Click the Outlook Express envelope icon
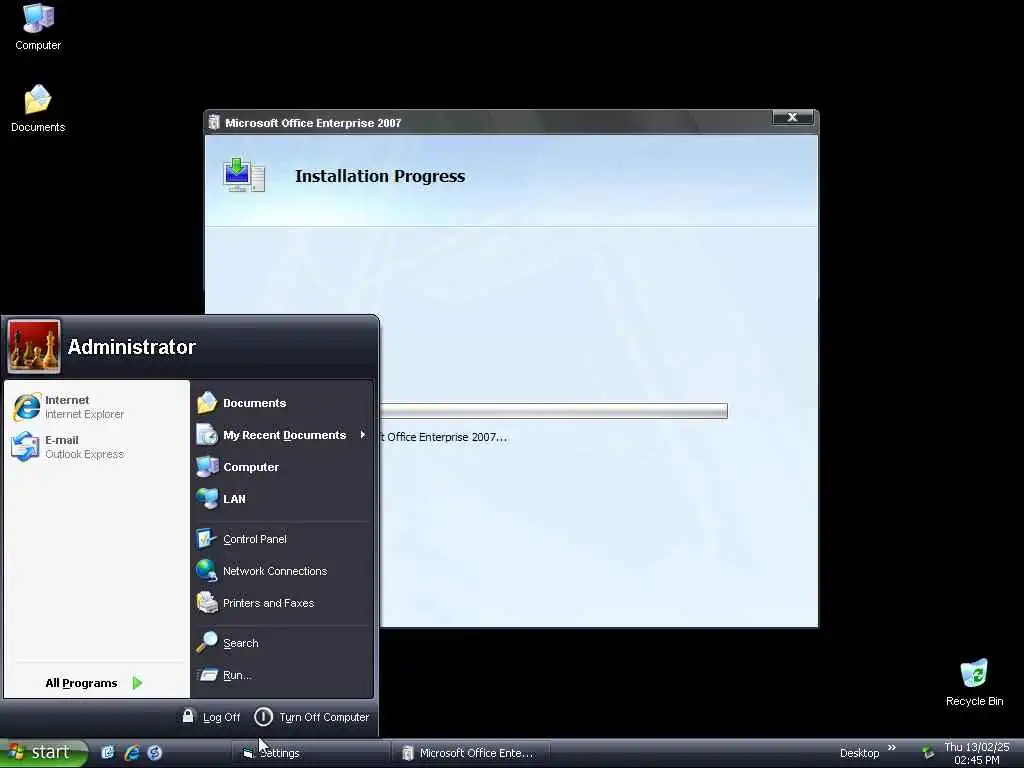This screenshot has width=1024, height=768. pyautogui.click(x=25, y=447)
